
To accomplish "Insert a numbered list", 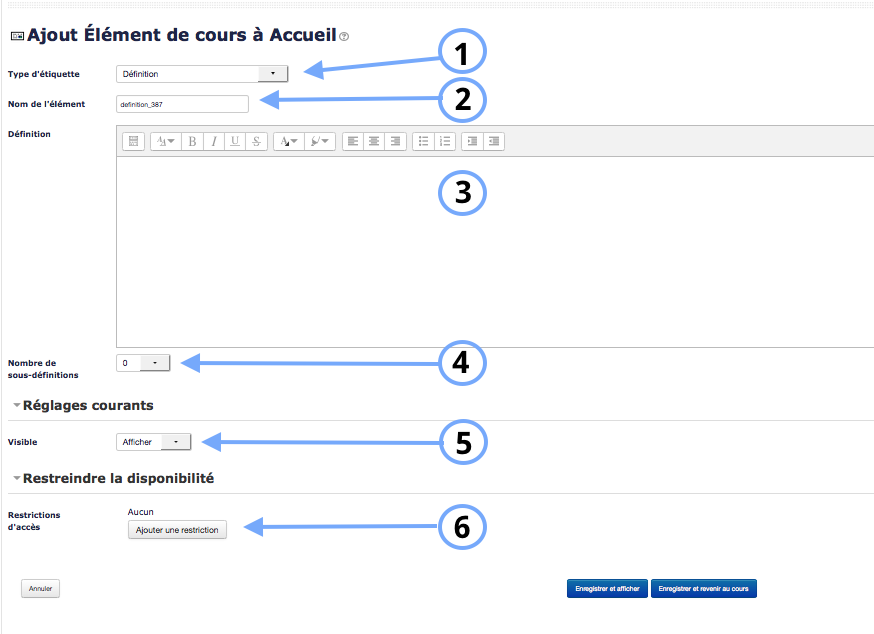I will pyautogui.click(x=446, y=142).
